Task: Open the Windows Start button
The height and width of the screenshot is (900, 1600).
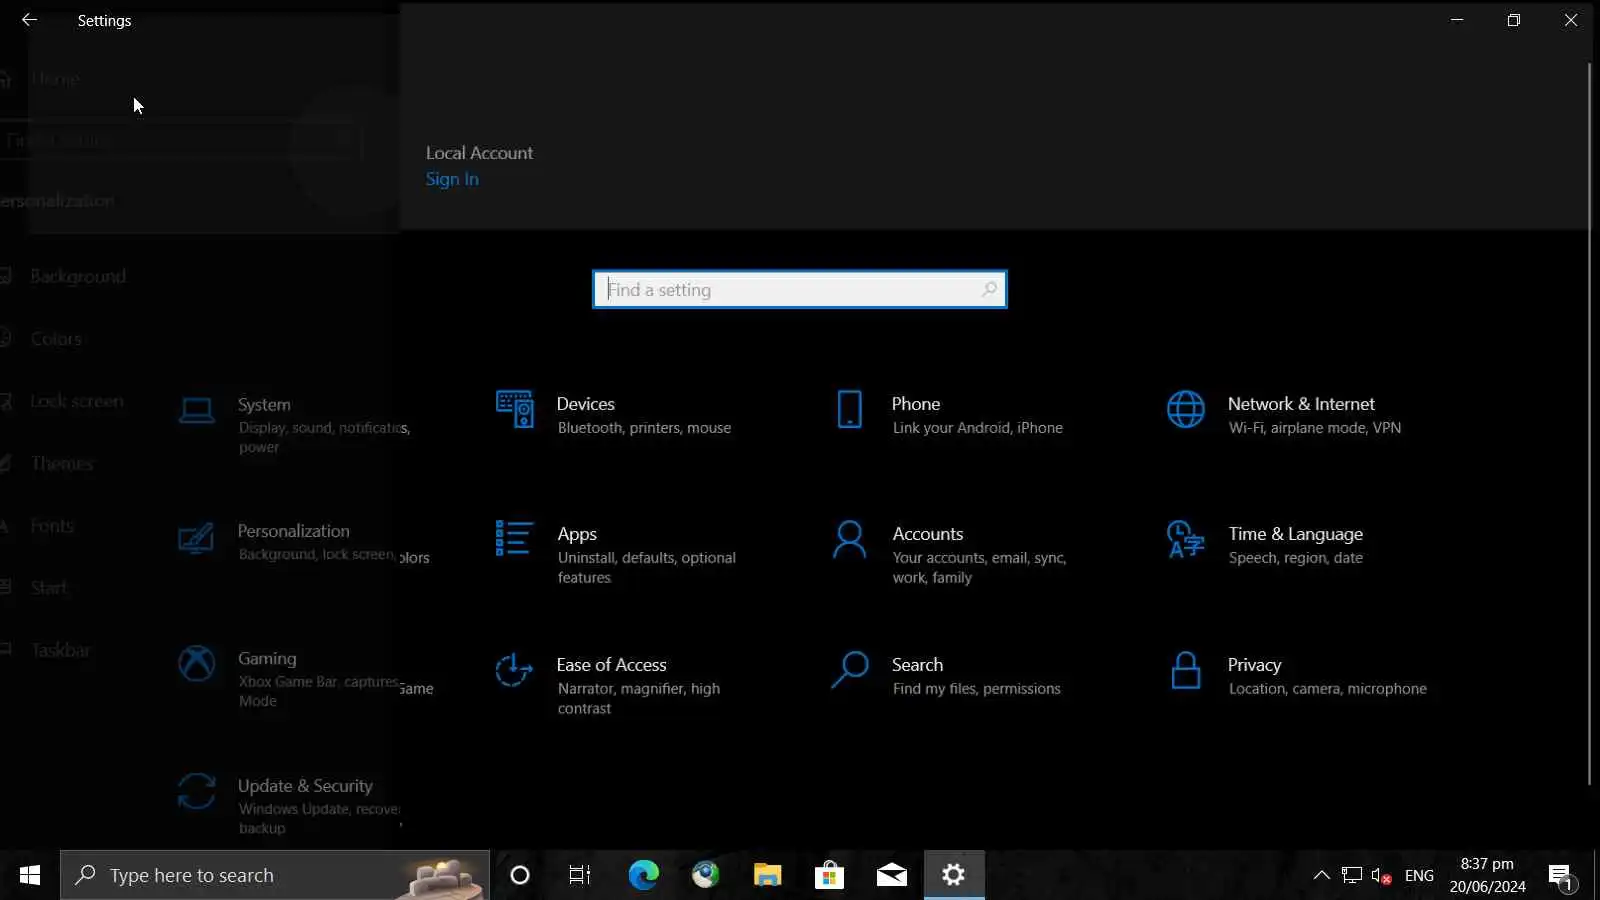Action: coord(30,875)
